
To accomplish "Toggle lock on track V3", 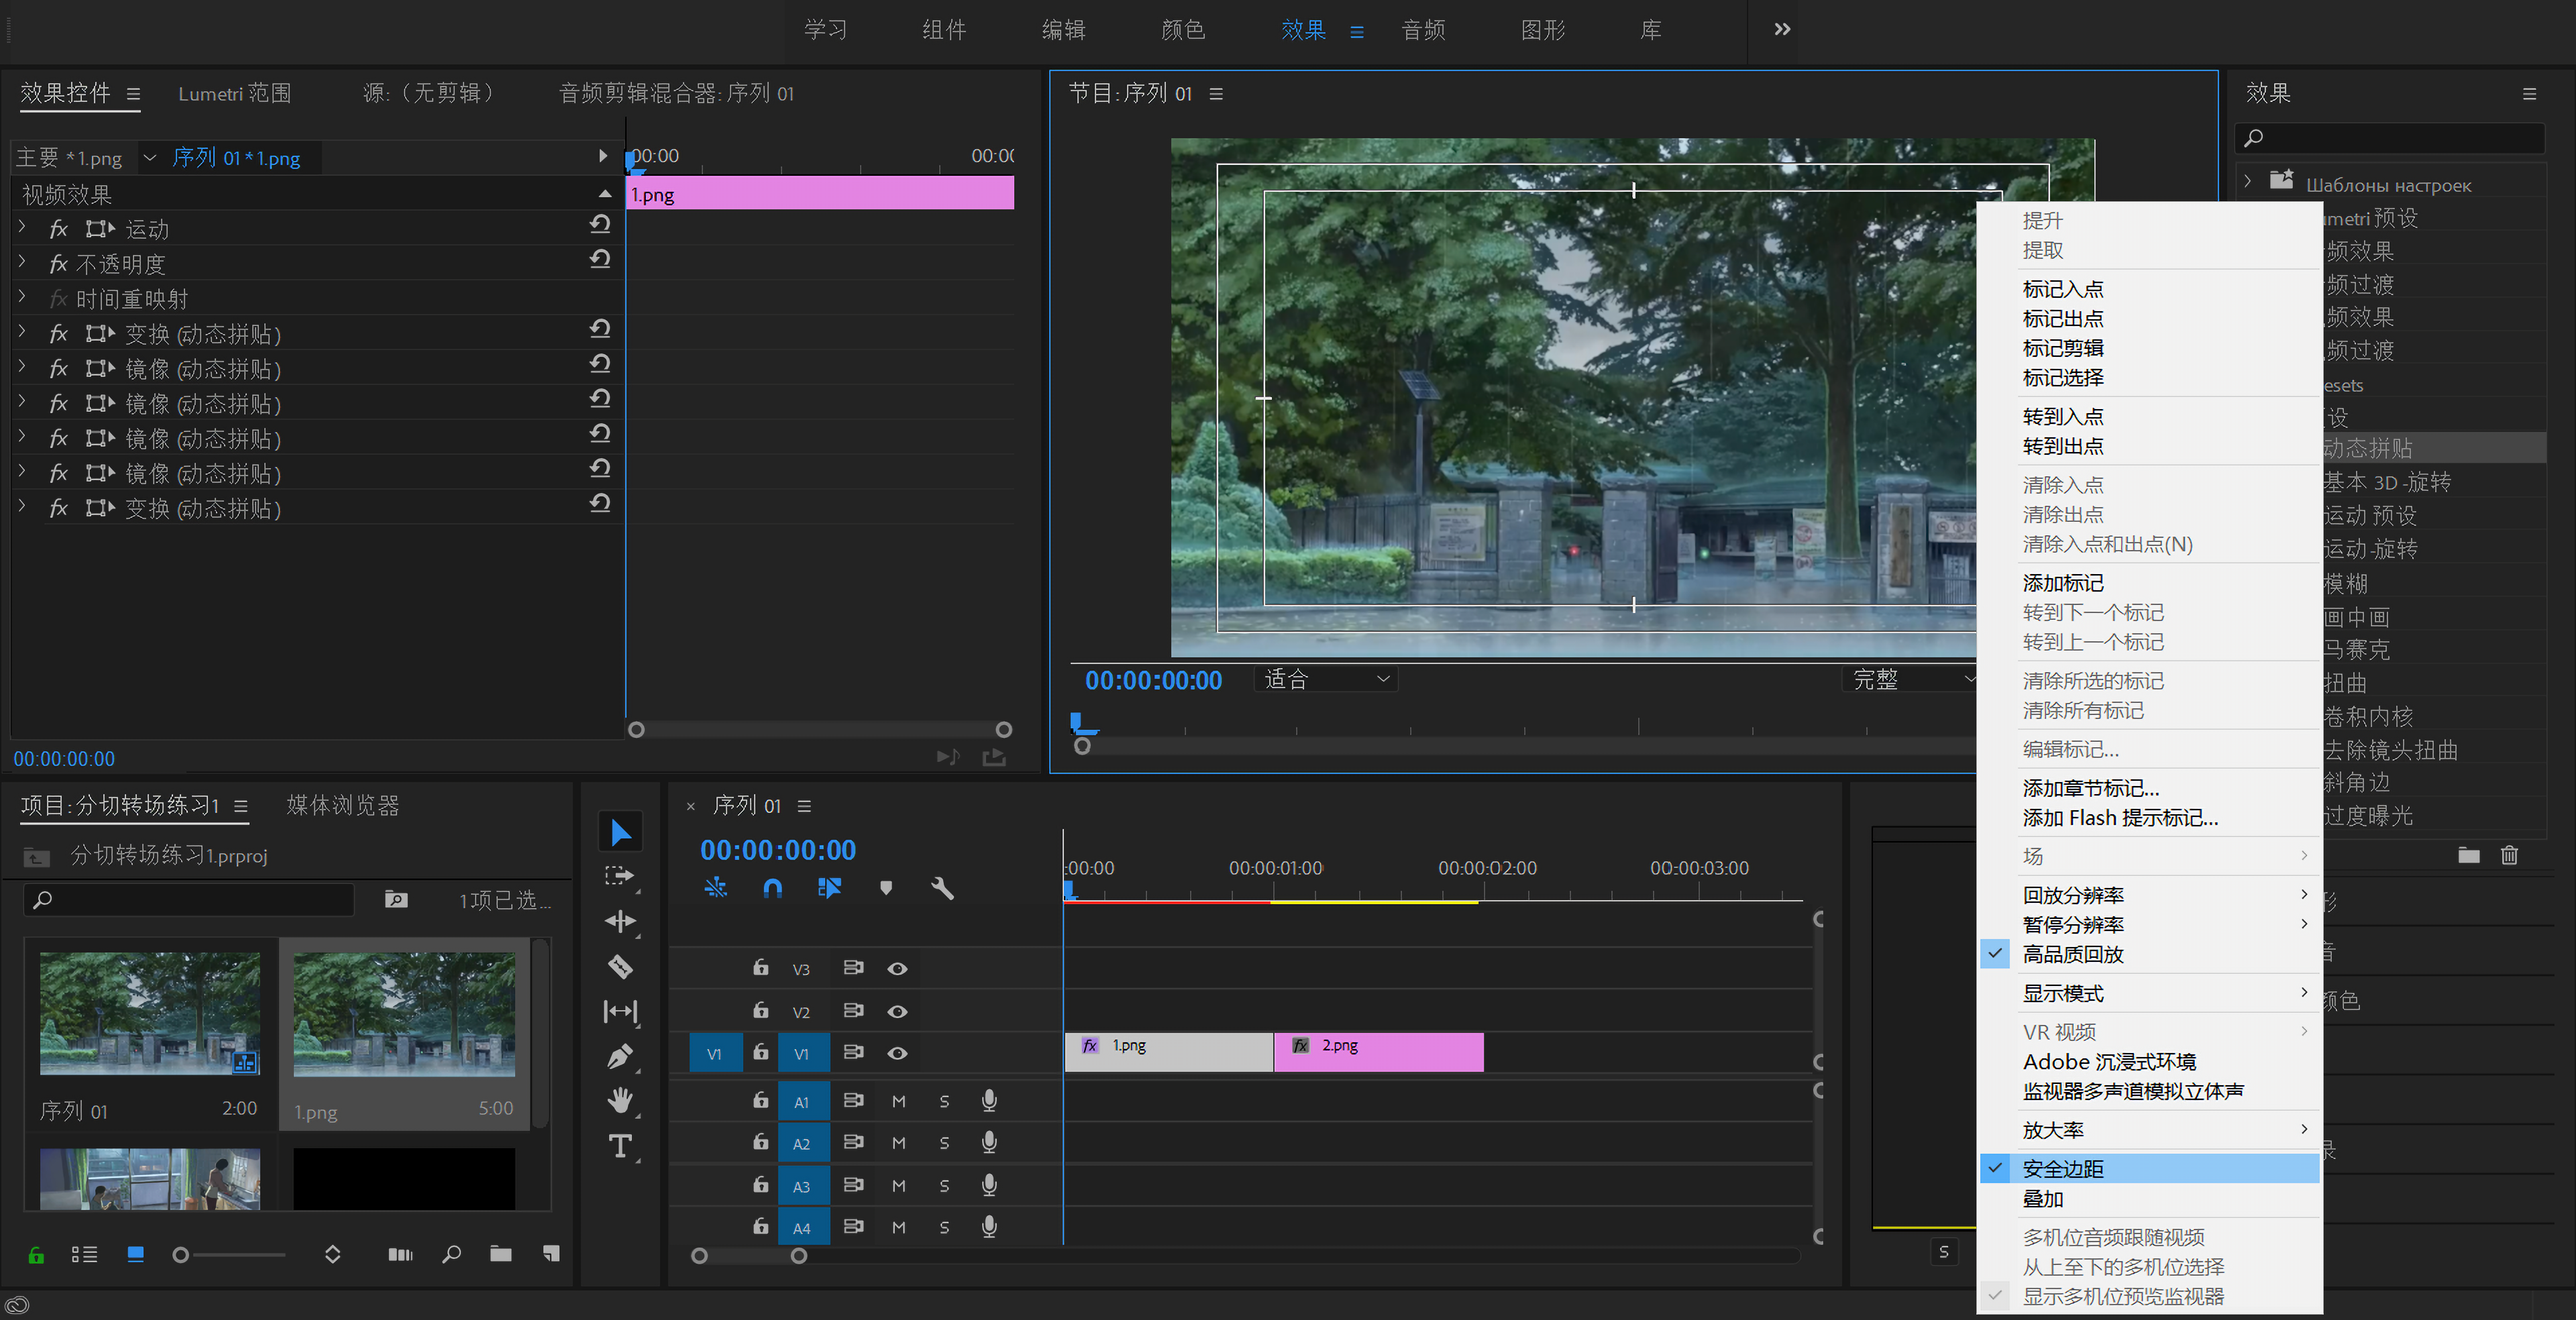I will 761,967.
